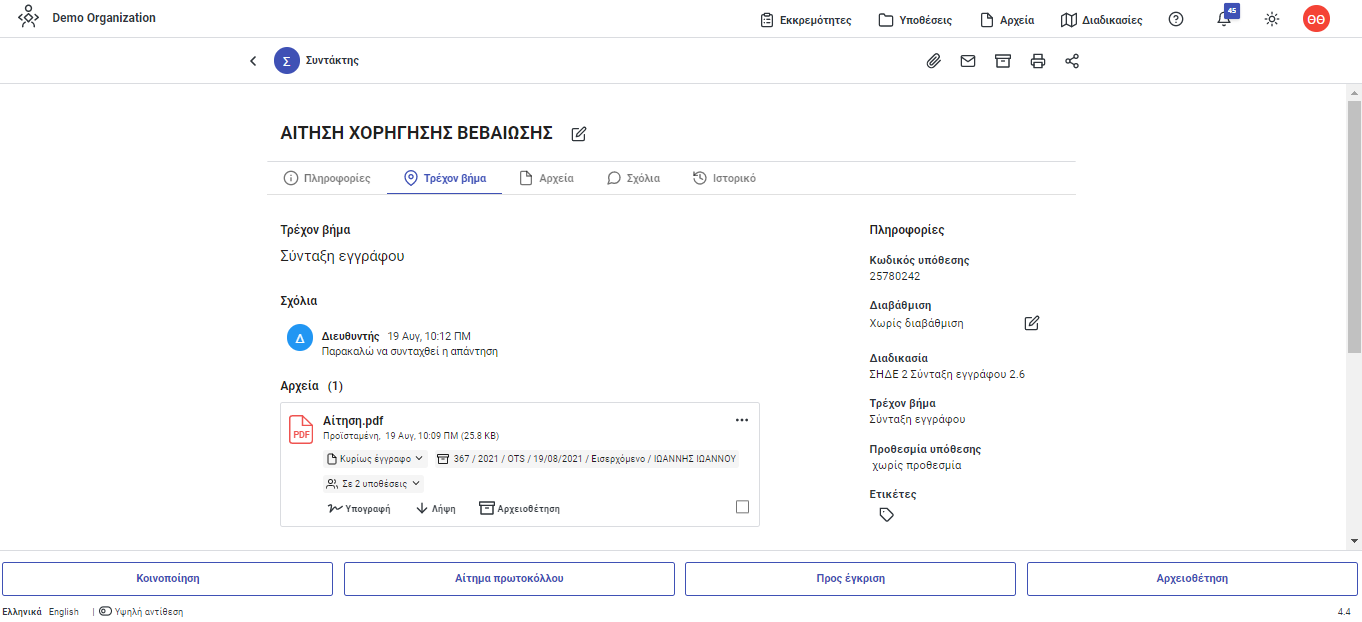Screen dimensions: 1362x622
Task: Switch language to English
Action: 64,612
